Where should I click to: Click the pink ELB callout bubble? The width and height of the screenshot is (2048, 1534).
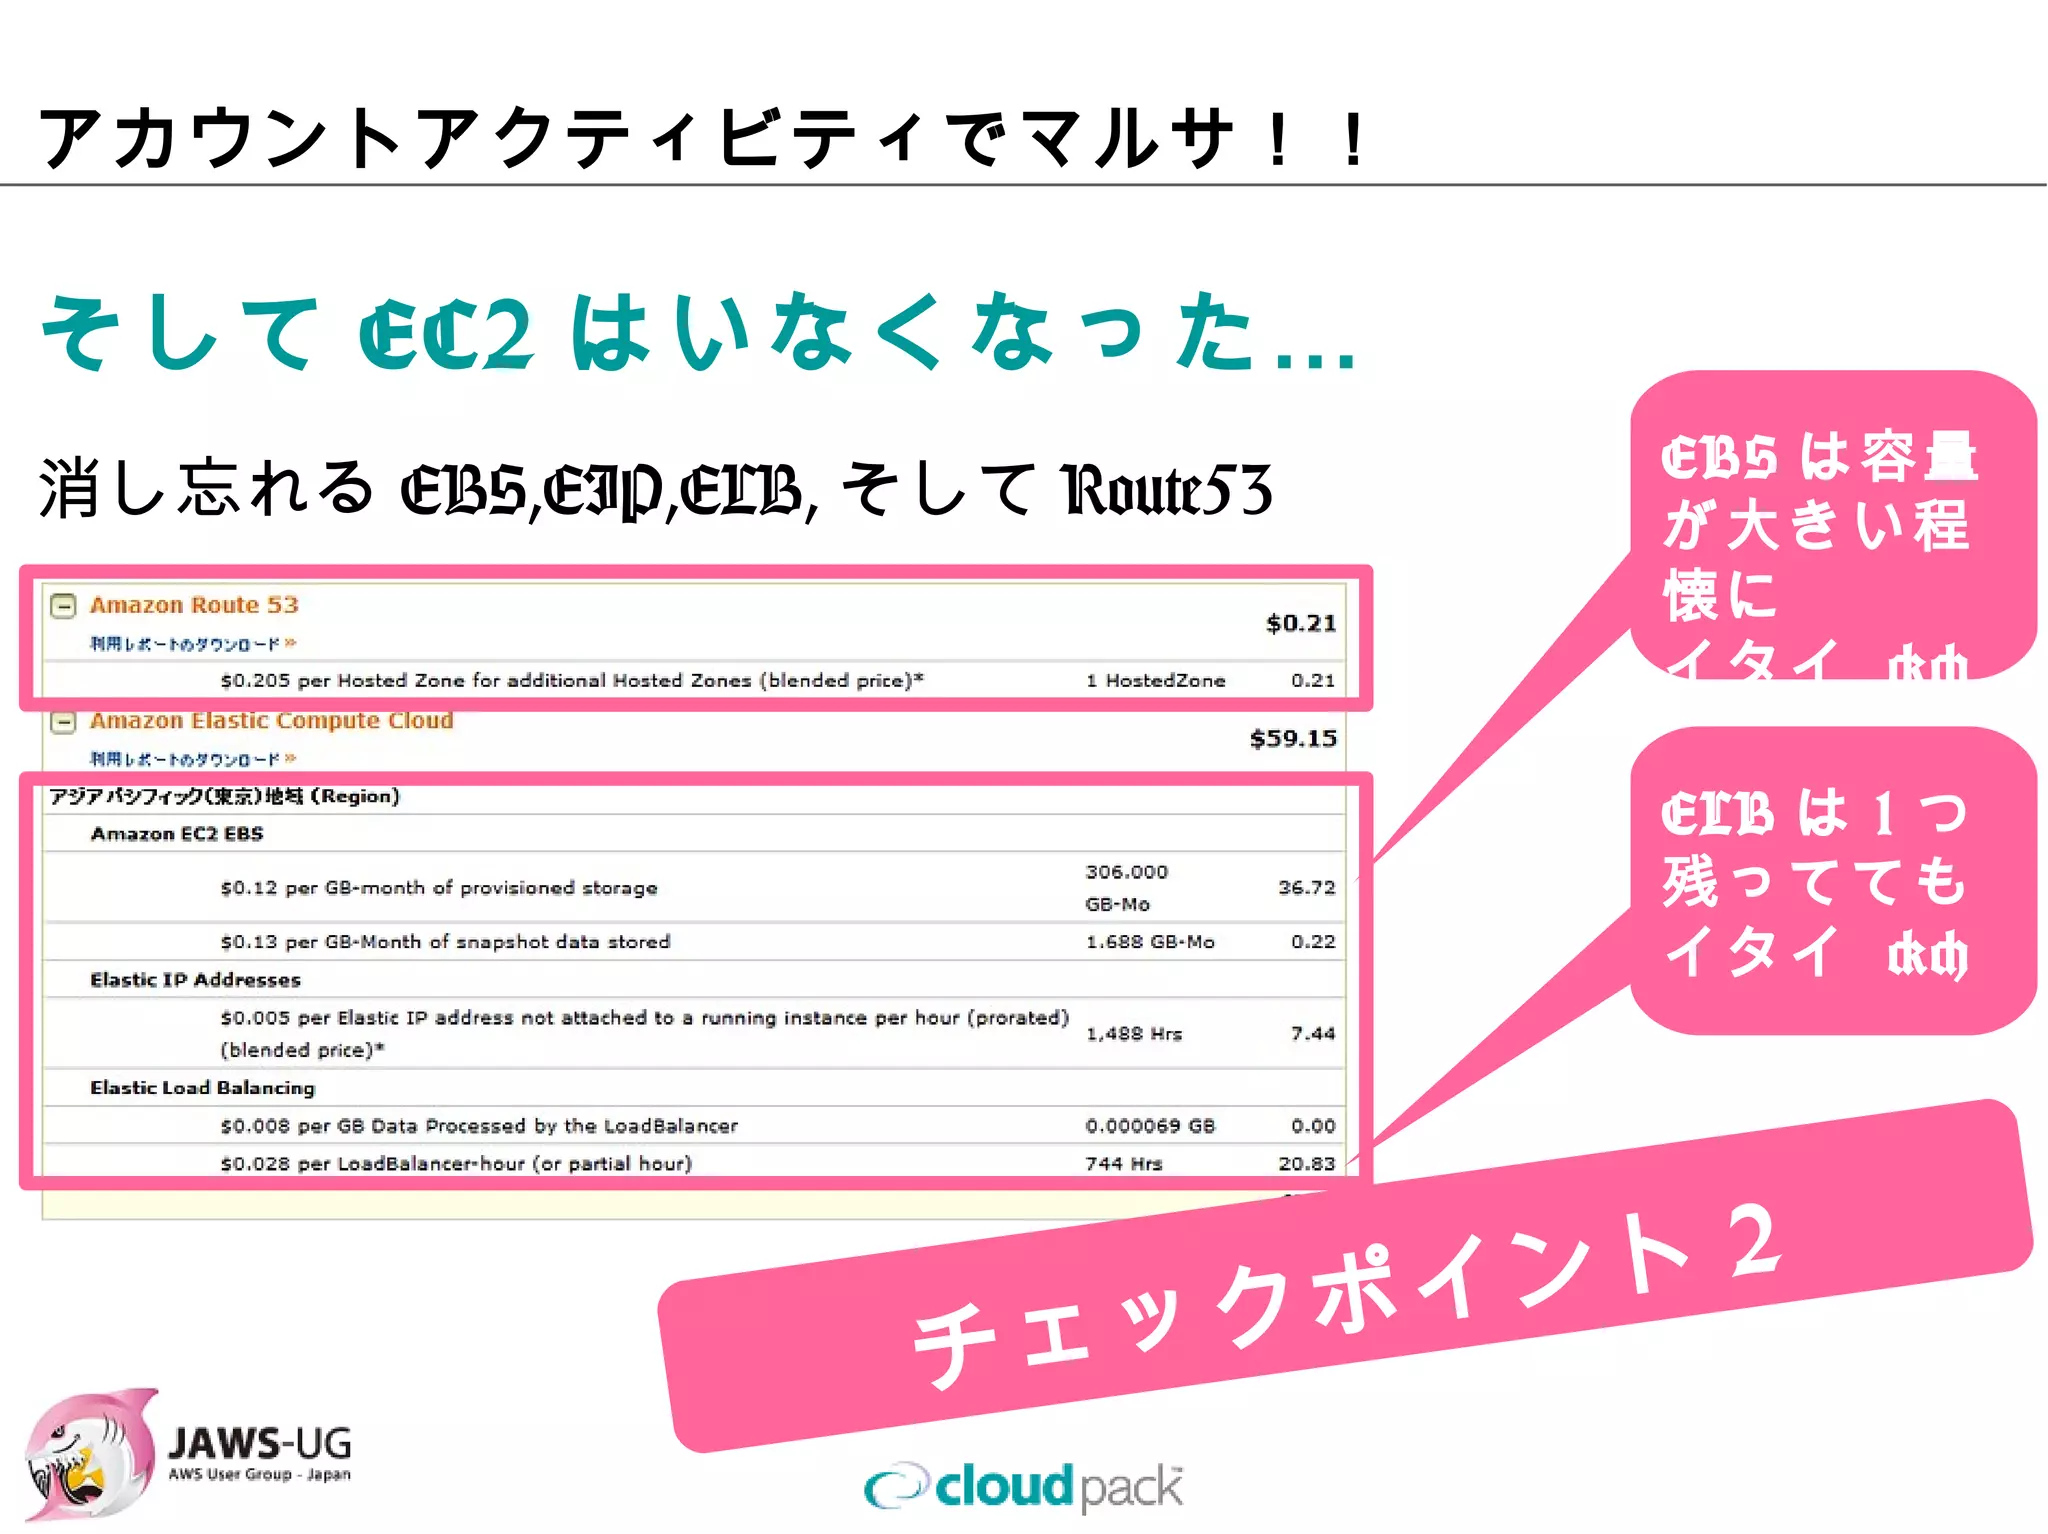click(1833, 881)
